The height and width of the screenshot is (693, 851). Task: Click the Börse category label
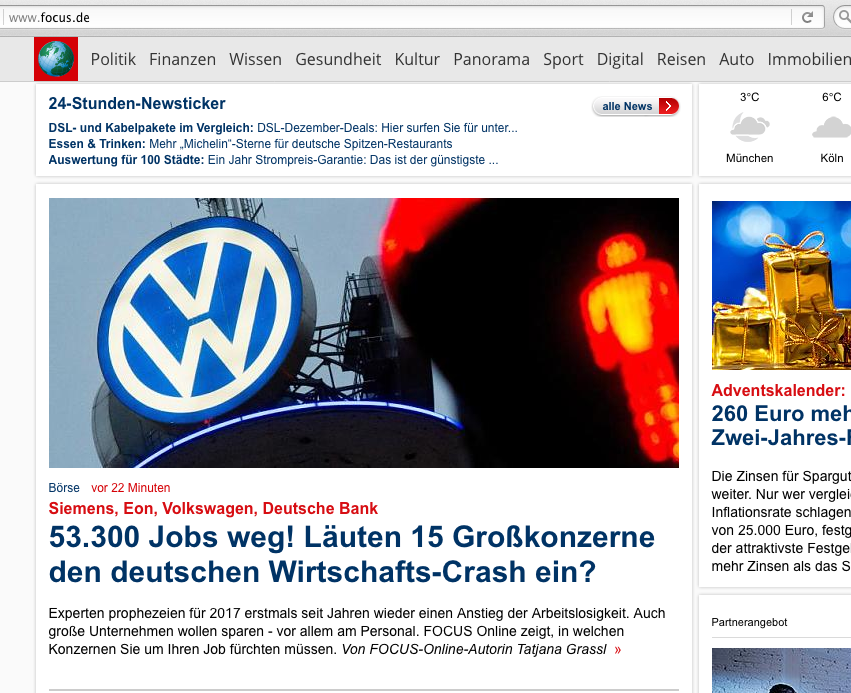64,488
